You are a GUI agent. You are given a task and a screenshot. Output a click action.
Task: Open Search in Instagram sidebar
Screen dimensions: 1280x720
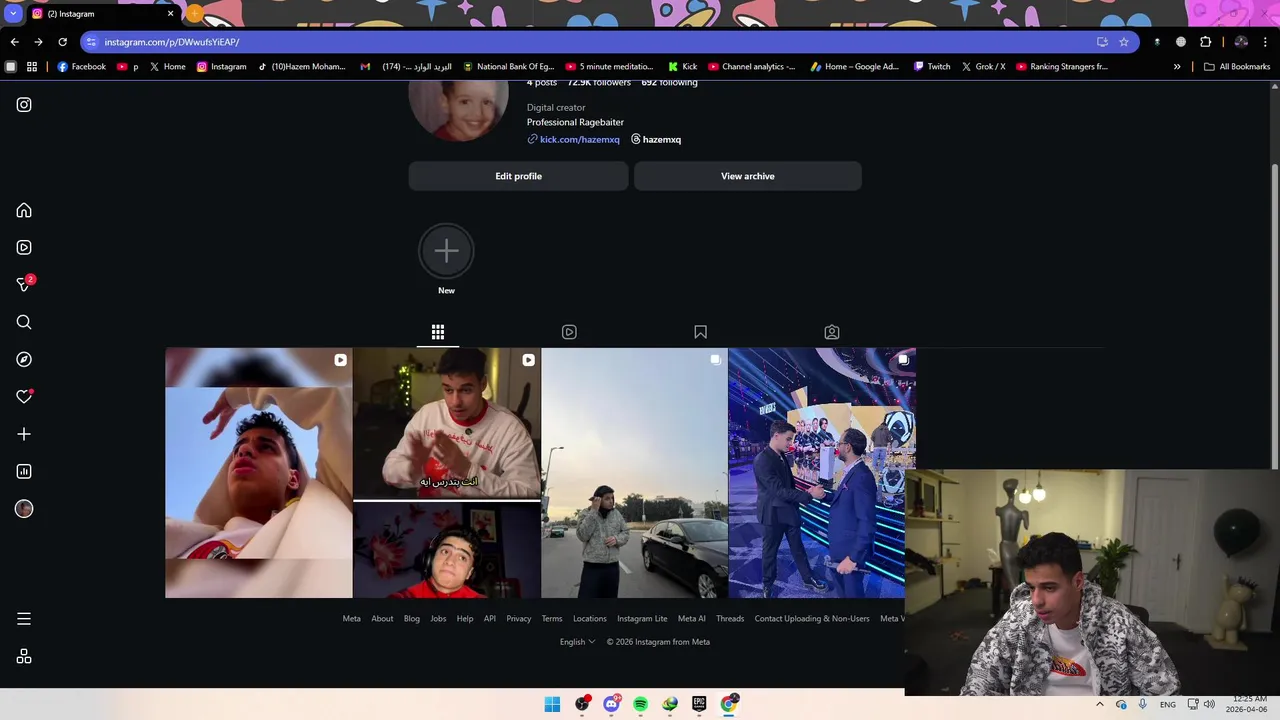click(24, 322)
